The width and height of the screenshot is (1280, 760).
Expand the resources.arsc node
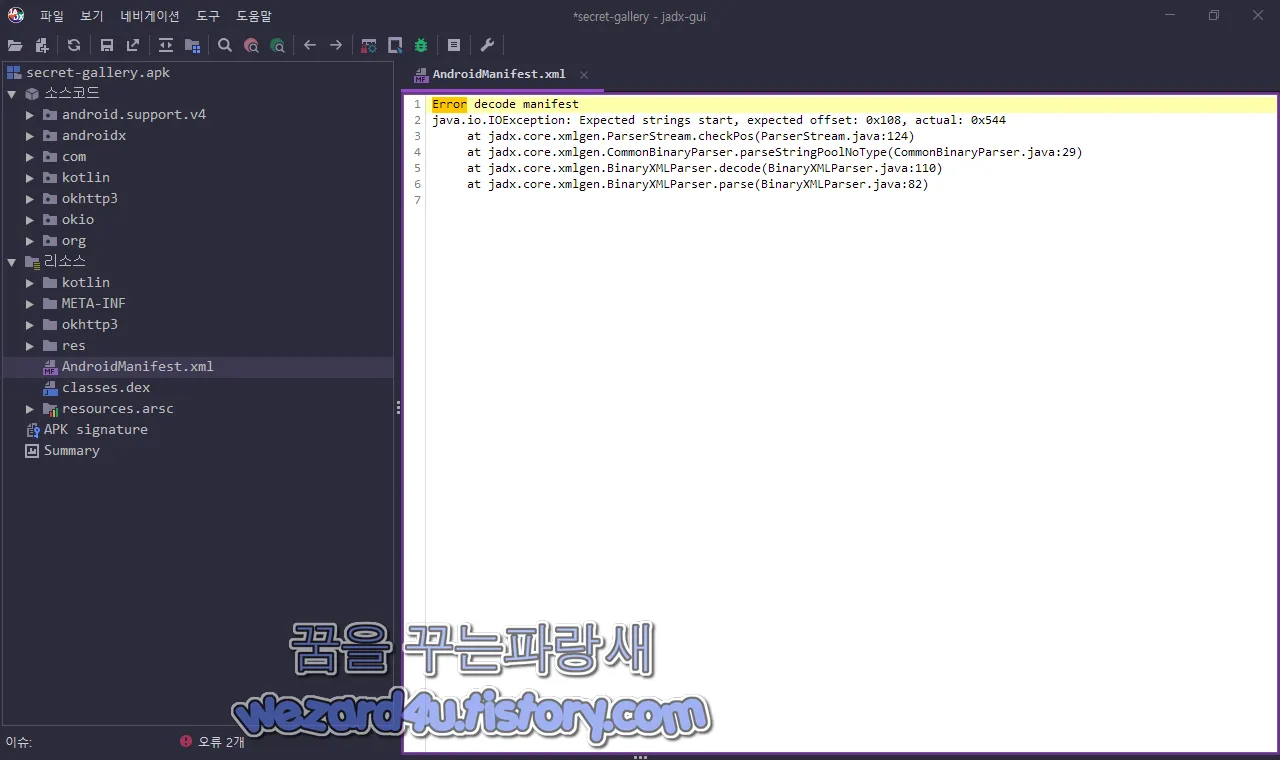(x=30, y=409)
